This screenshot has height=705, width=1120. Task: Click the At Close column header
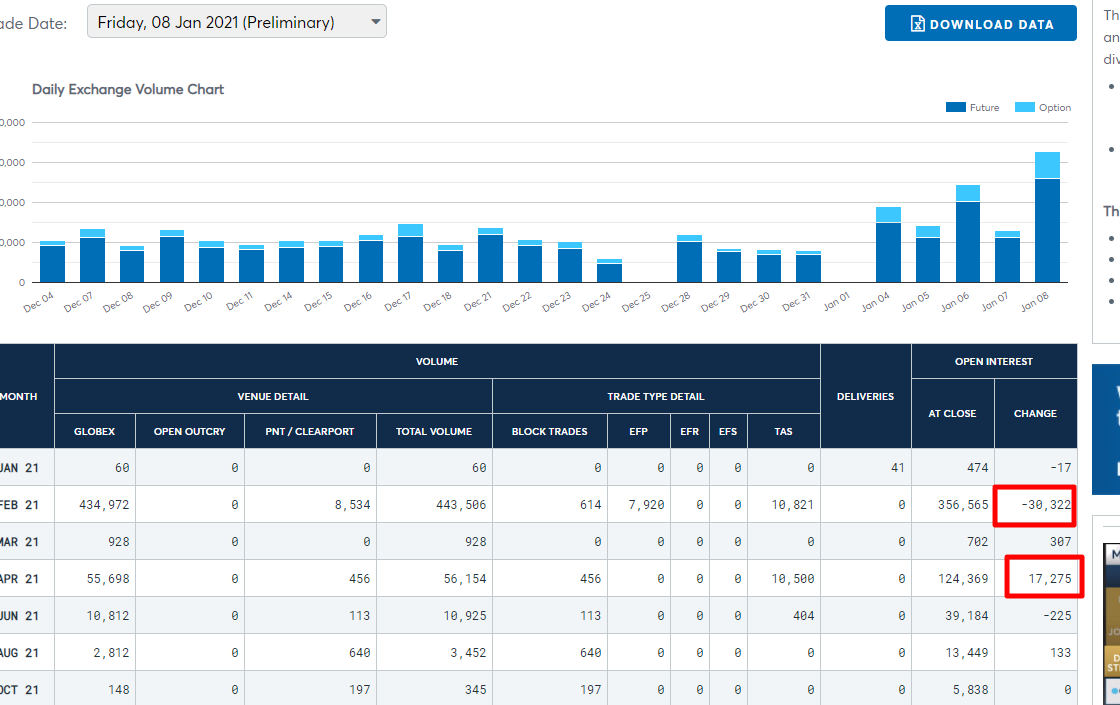point(952,414)
